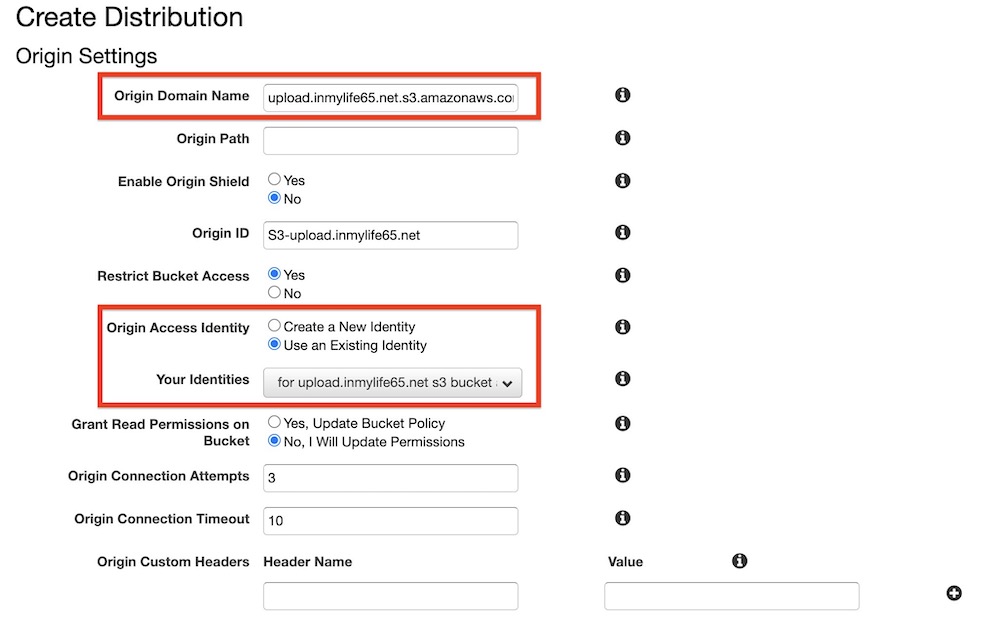Add another custom header with plus icon

tap(954, 593)
